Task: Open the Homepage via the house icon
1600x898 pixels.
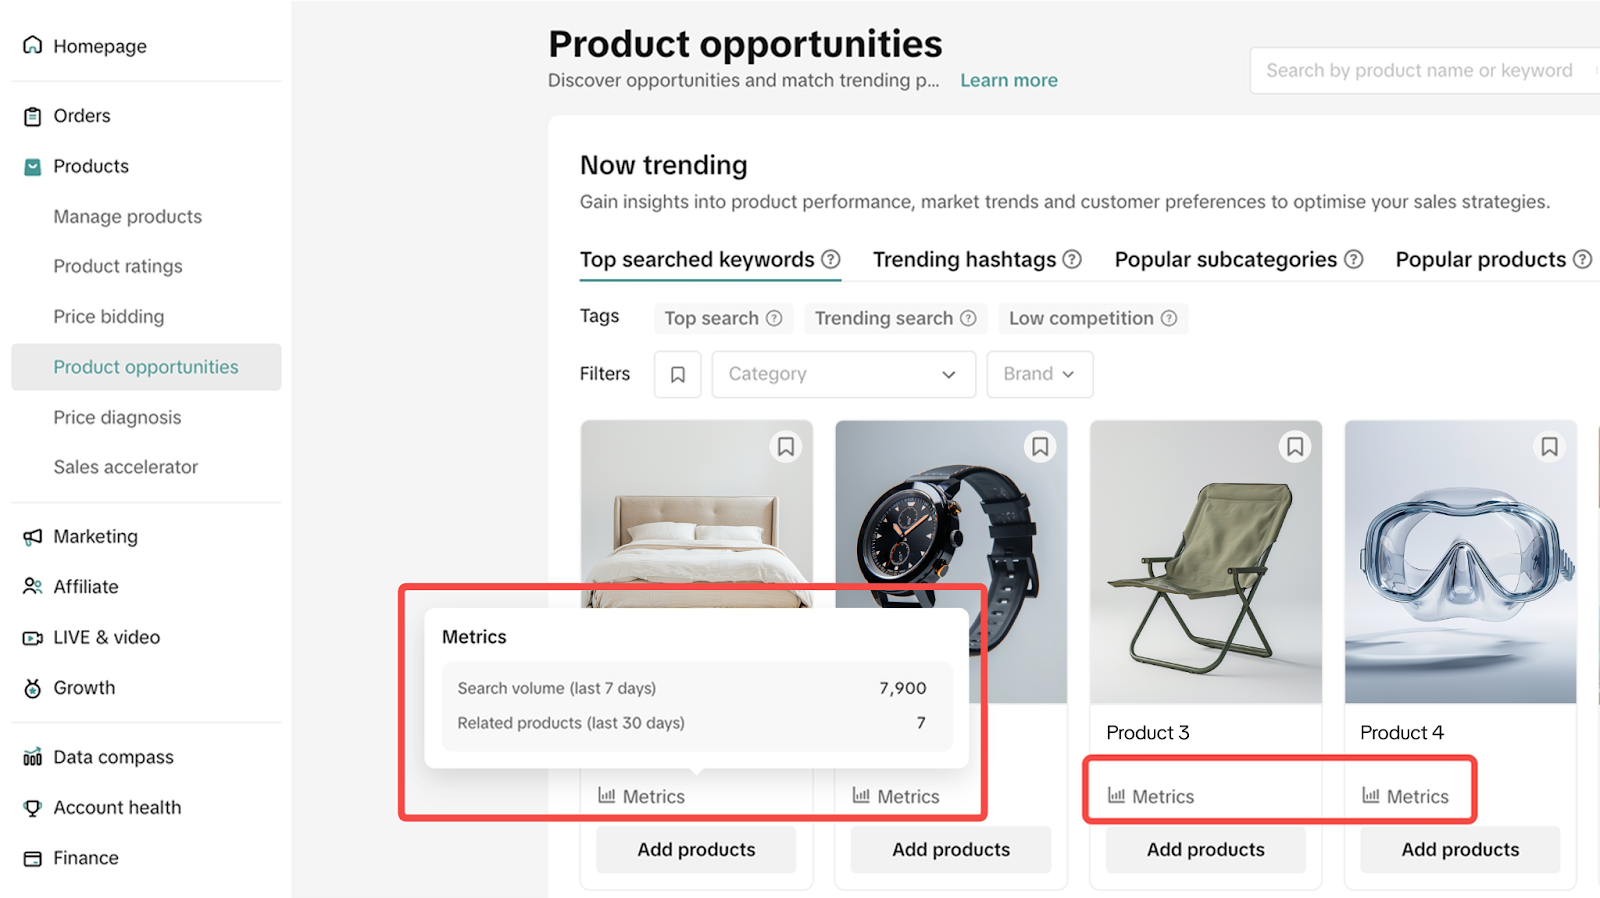Action: pos(34,45)
